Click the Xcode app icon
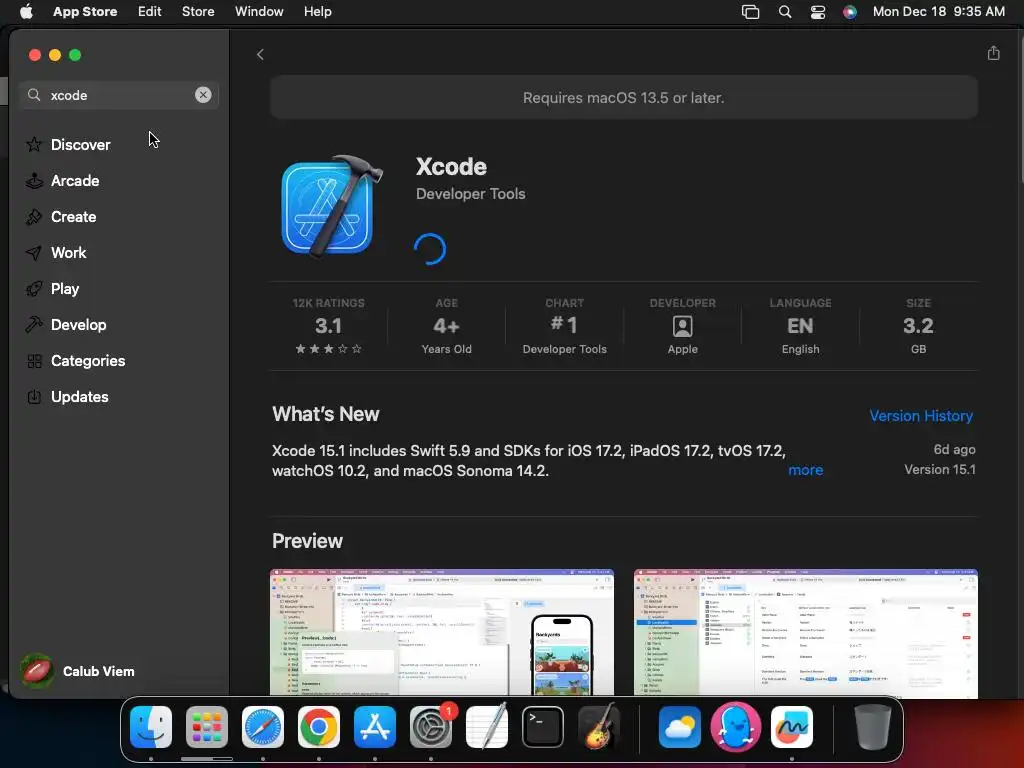1024x768 pixels. click(331, 206)
